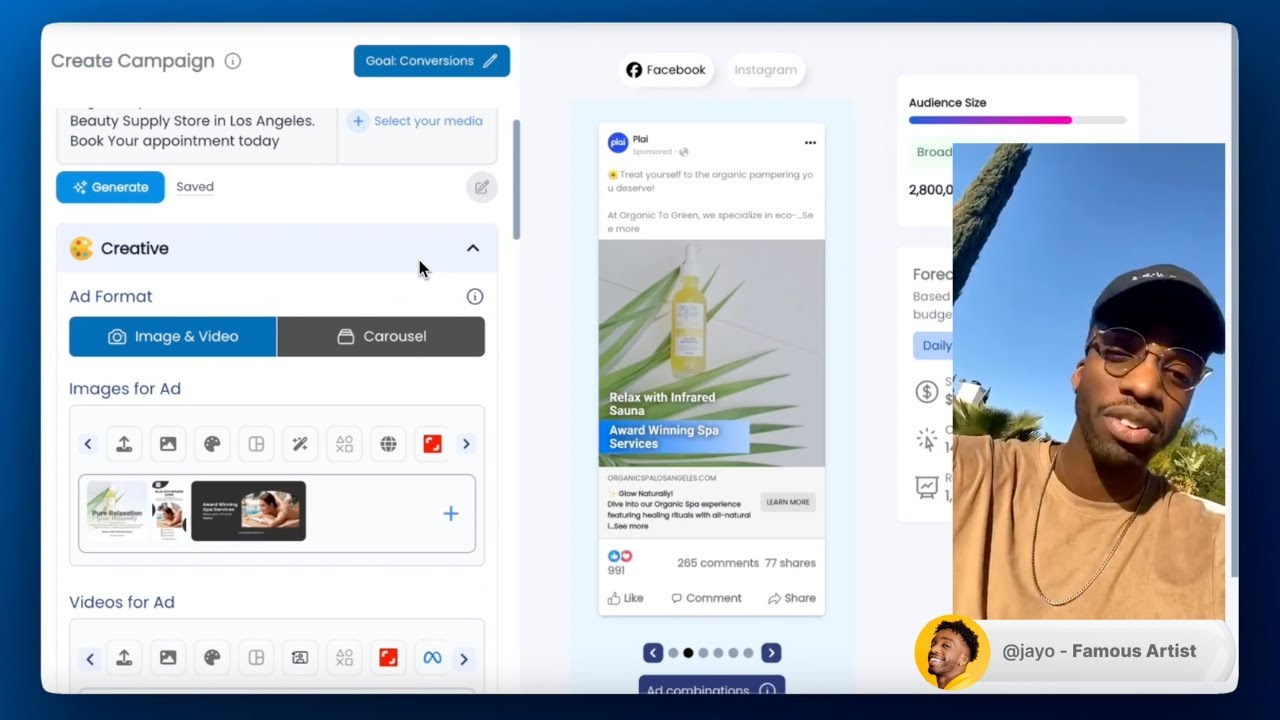Viewport: 1280px width, 720px height.
Task: Click the Beauty Supply Store prompt text area
Action: click(x=197, y=131)
